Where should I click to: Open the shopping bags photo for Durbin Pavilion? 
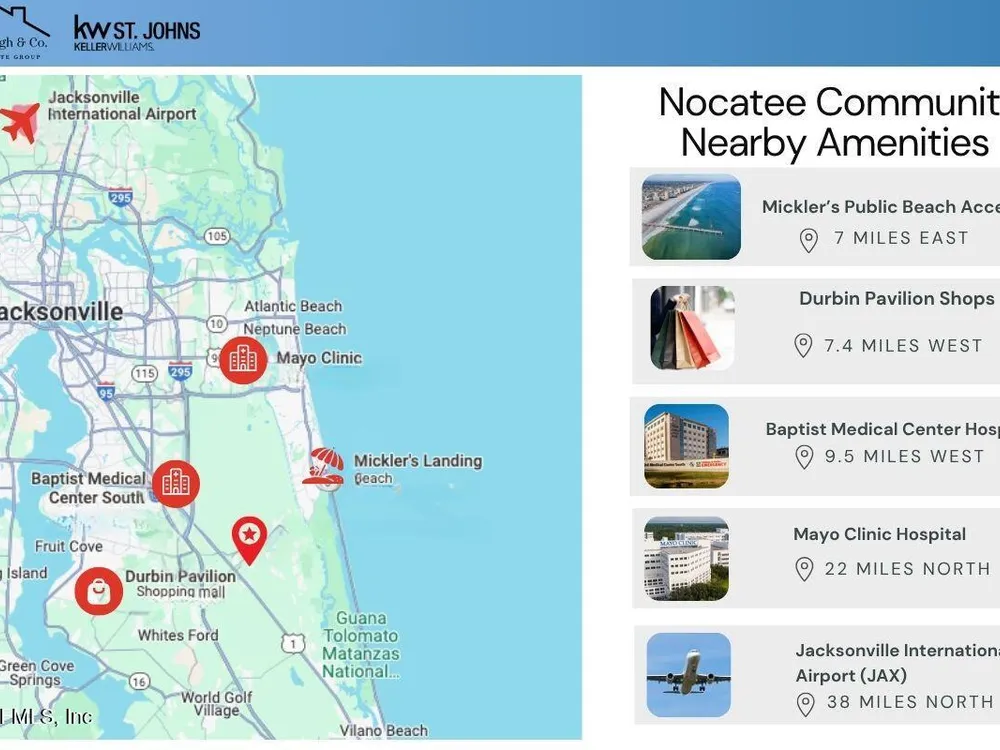pyautogui.click(x=692, y=328)
